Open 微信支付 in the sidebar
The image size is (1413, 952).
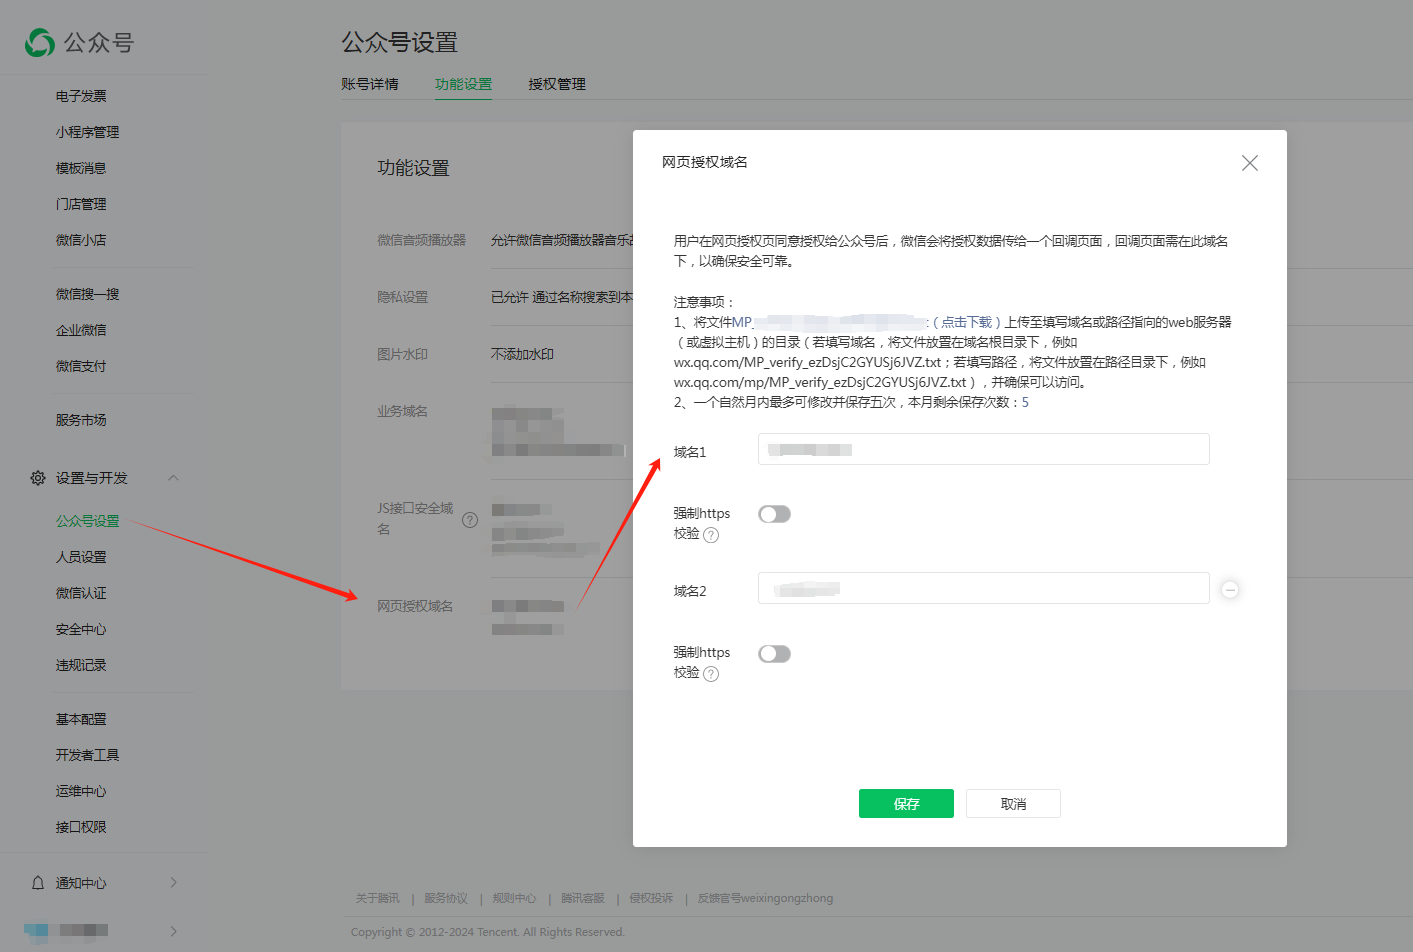81,366
